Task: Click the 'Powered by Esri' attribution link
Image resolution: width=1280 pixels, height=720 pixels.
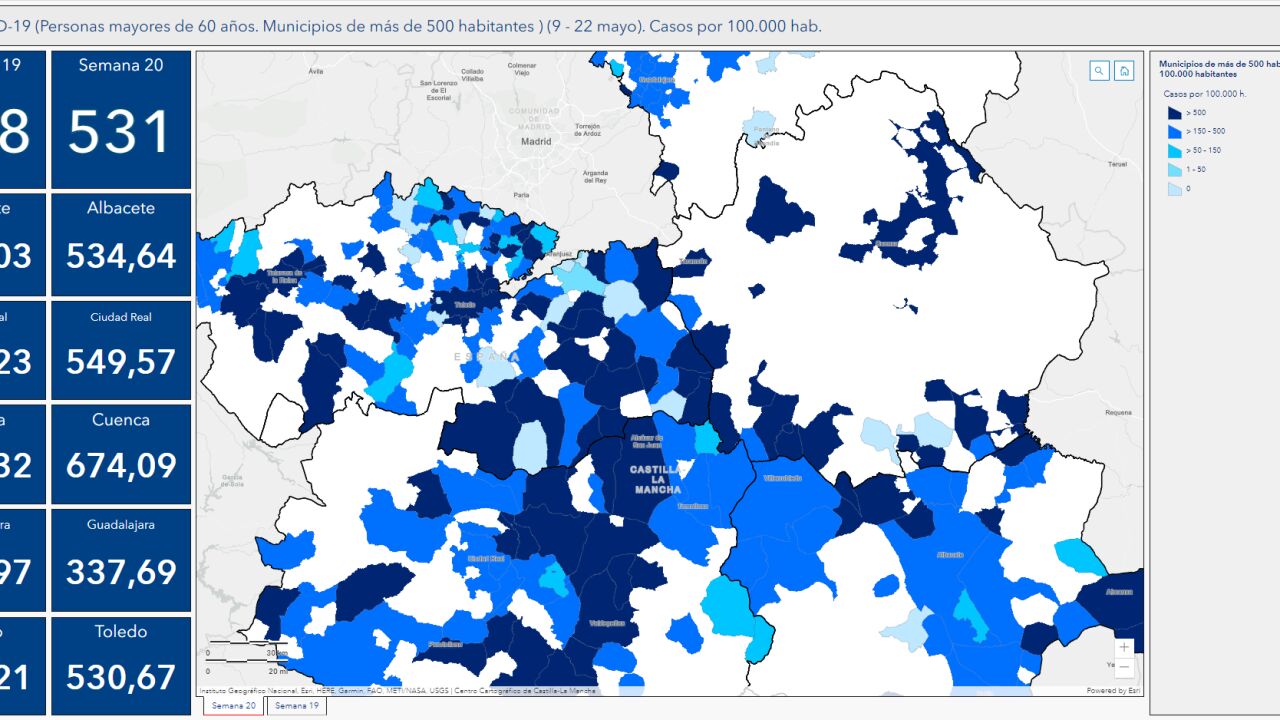Action: [1112, 691]
